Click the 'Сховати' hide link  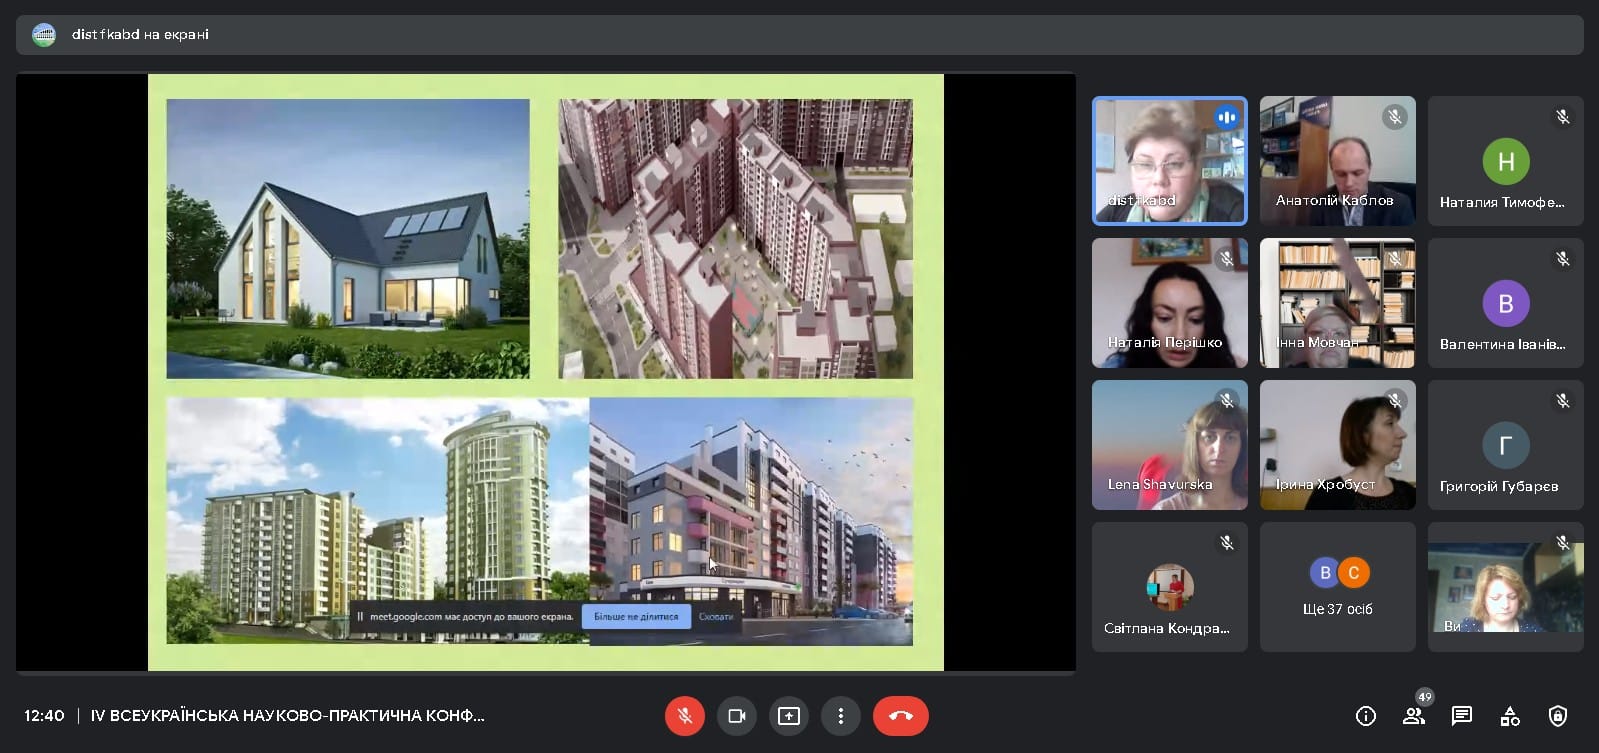tap(716, 616)
